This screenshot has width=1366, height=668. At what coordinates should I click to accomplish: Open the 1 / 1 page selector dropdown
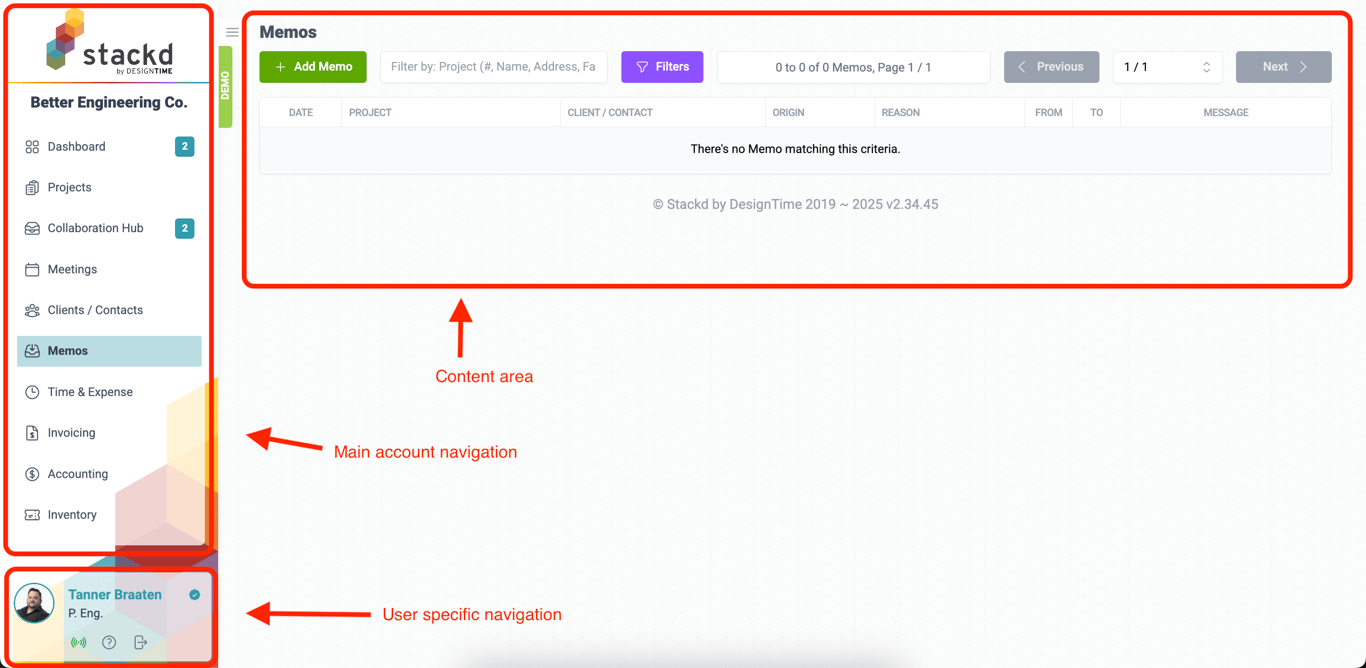coord(1167,67)
